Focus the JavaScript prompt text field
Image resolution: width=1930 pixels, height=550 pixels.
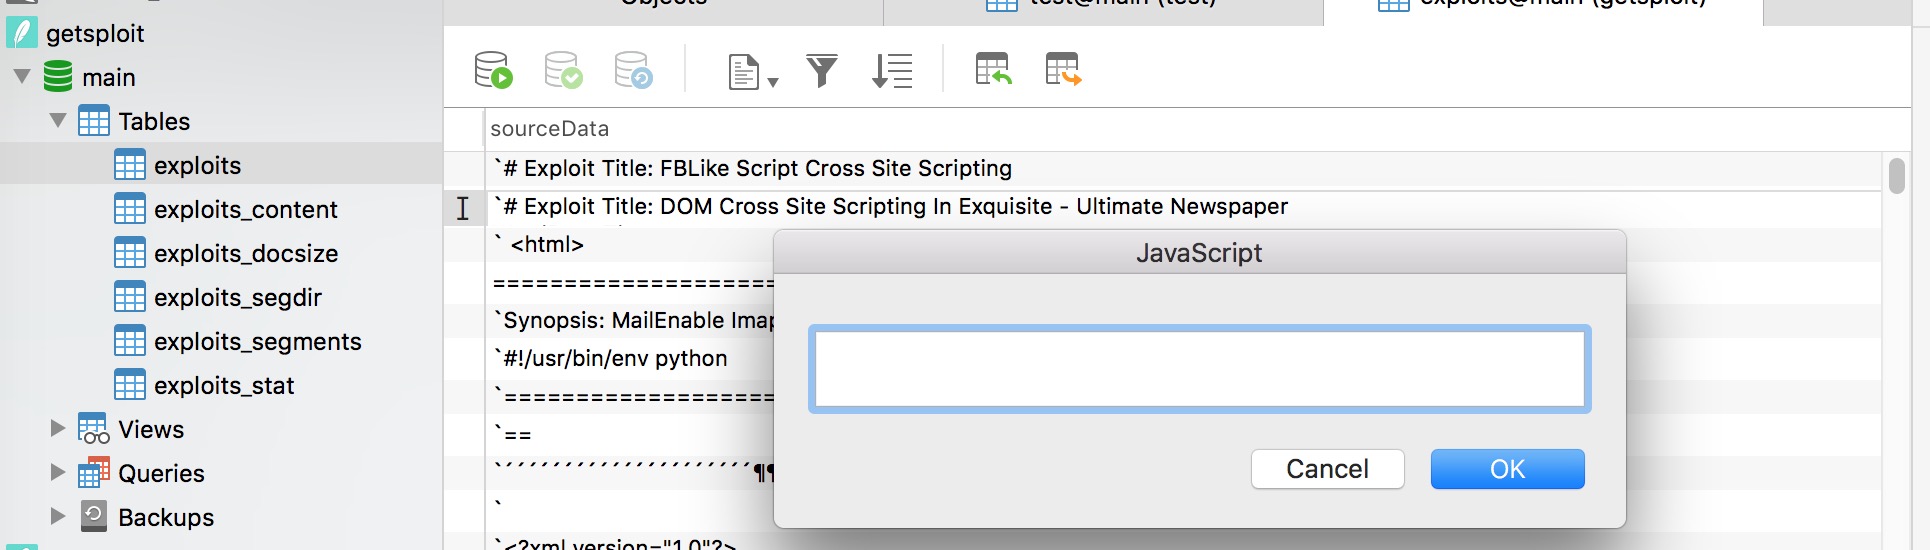click(1199, 369)
